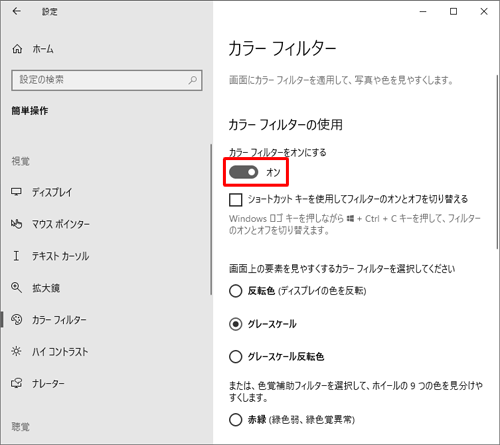Open 拡大鏡 settings label
Screen dimensions: 500x445
(46, 288)
